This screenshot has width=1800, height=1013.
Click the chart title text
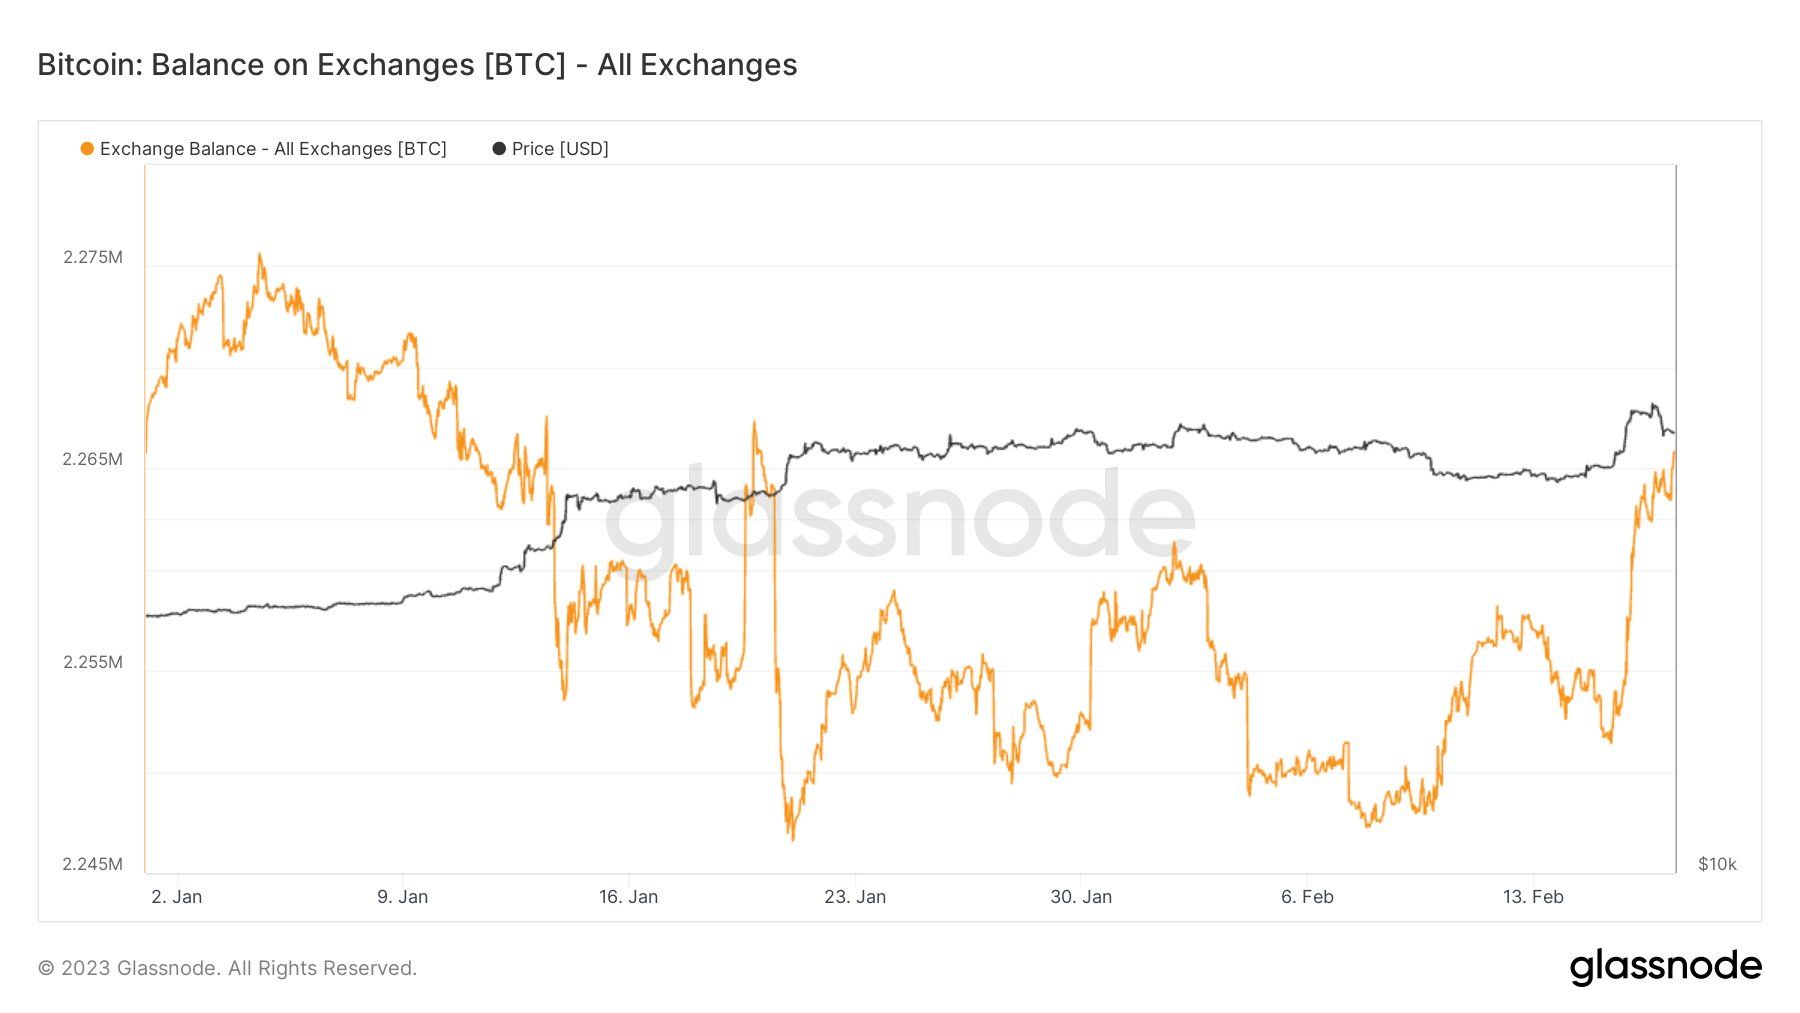coord(417,65)
